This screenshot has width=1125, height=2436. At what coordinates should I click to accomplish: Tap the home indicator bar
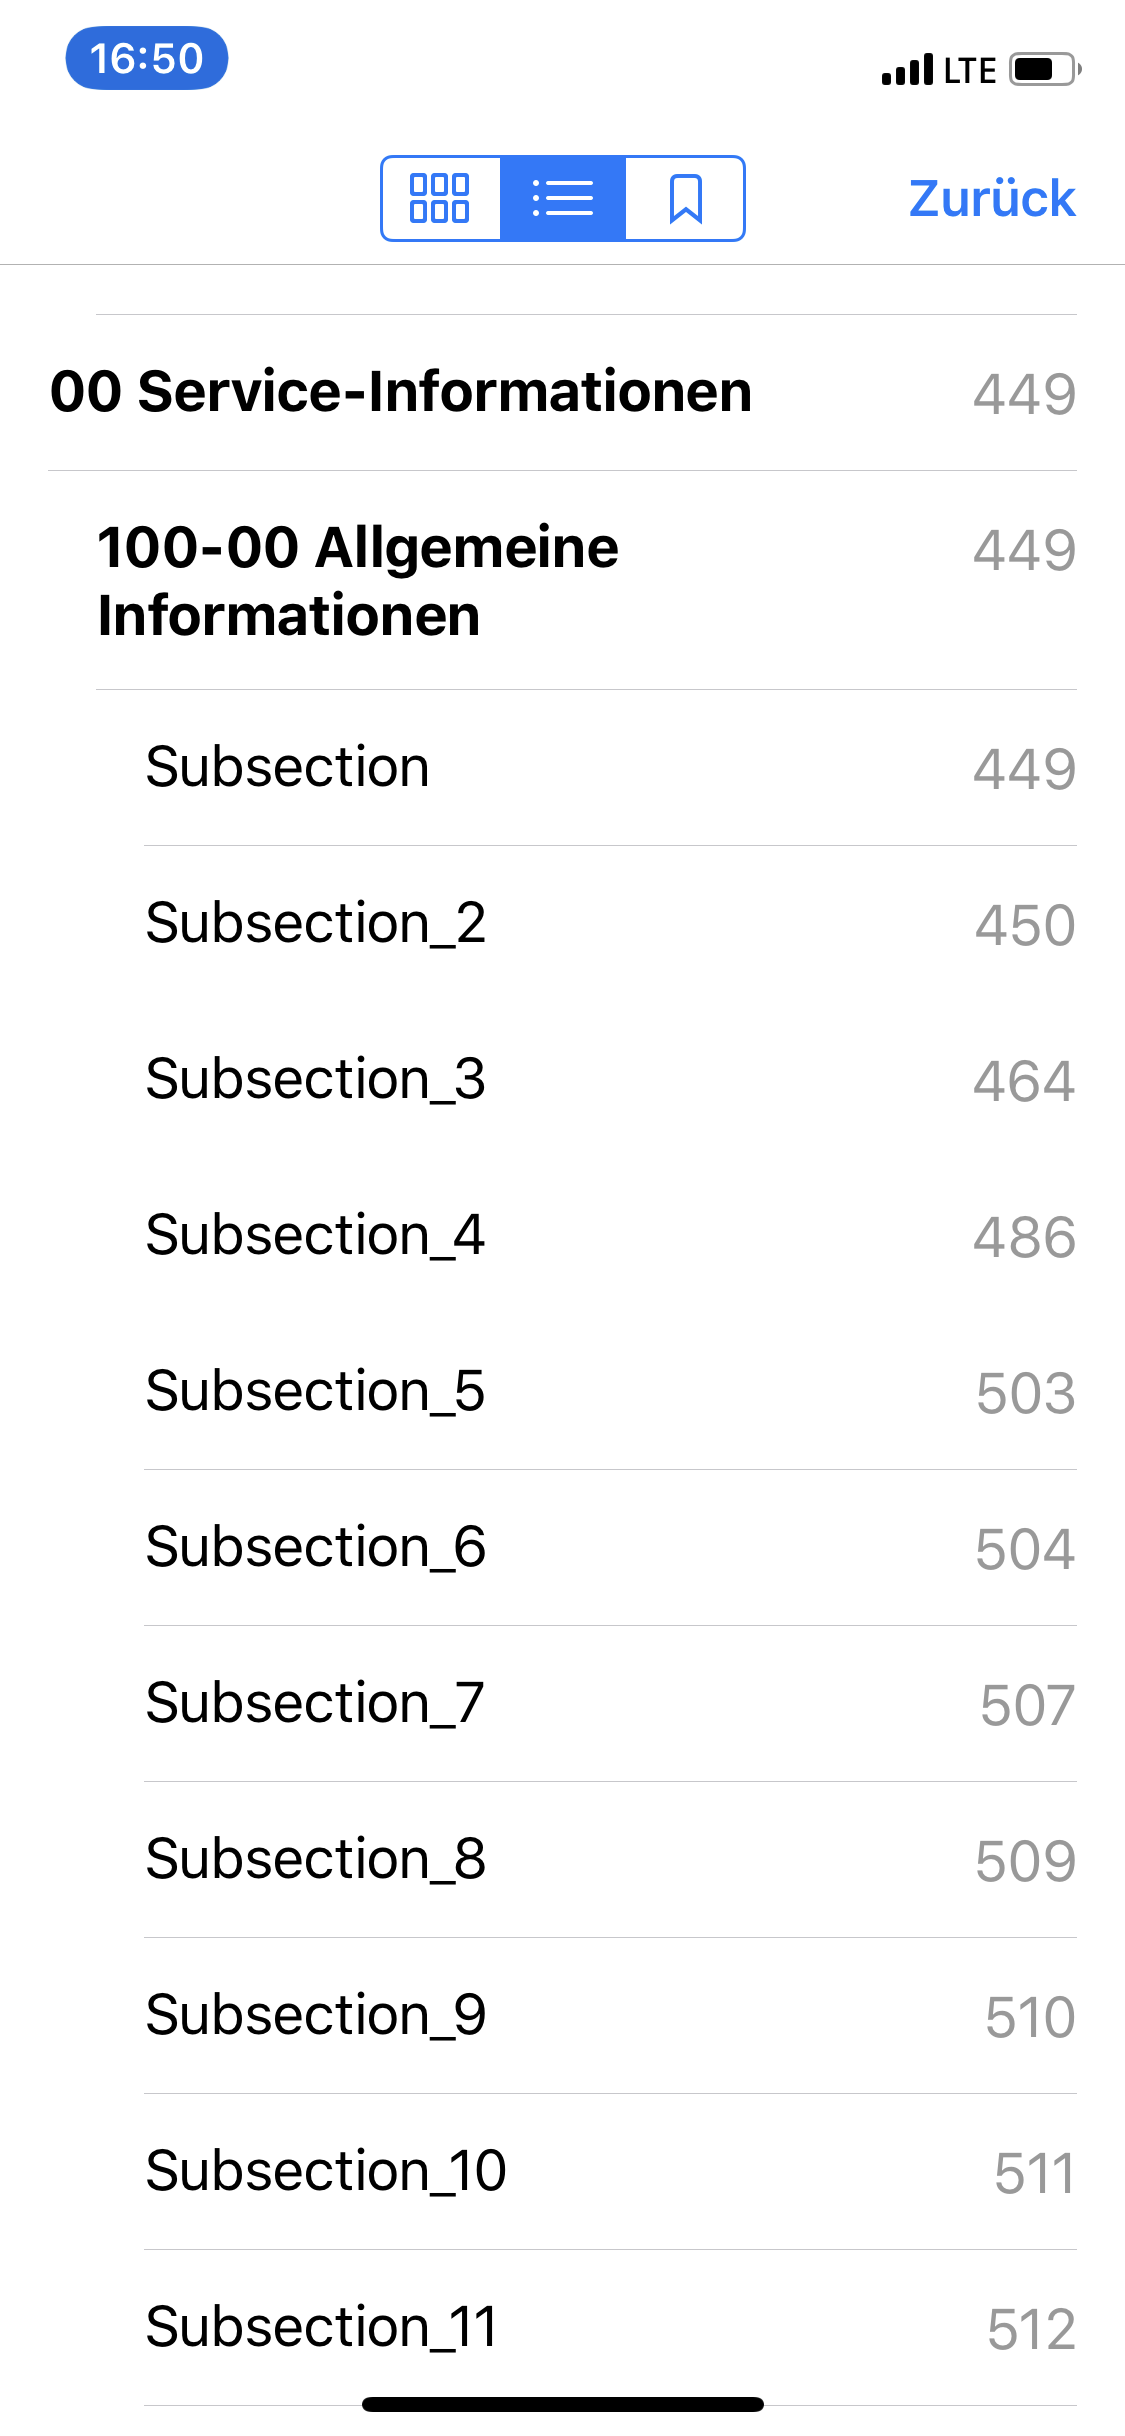pos(562,2404)
